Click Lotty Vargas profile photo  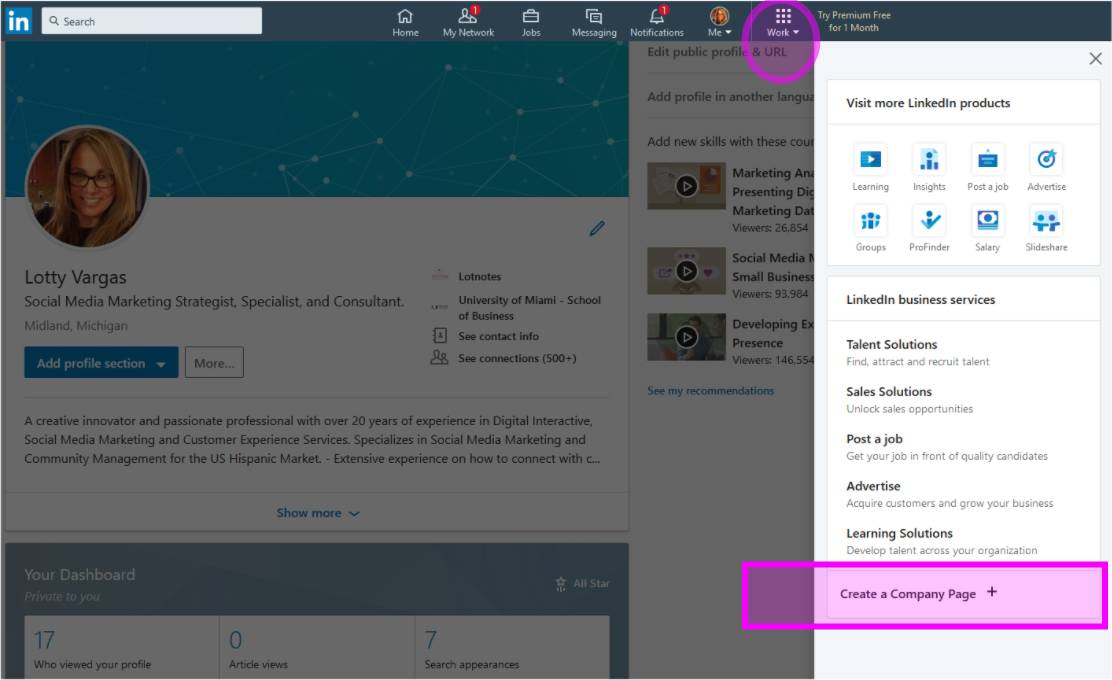pos(87,186)
